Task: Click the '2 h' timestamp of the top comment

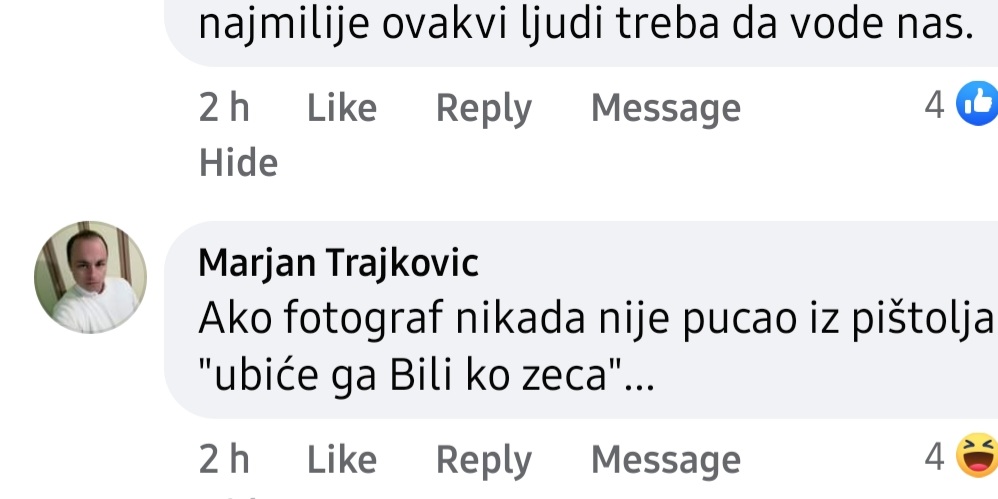Action: pos(224,108)
